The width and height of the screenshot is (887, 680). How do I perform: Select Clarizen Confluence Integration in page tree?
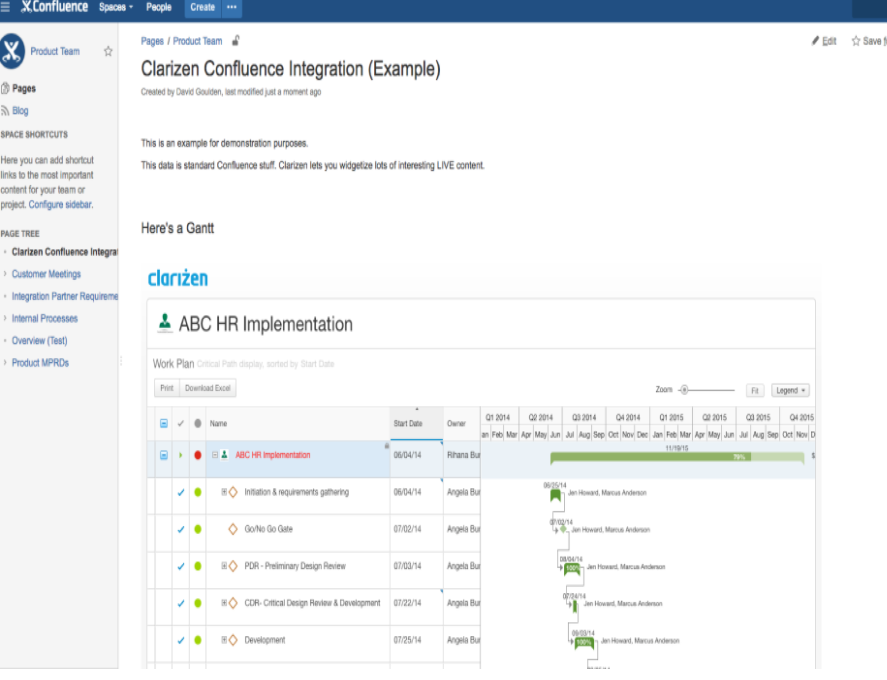coord(64,252)
